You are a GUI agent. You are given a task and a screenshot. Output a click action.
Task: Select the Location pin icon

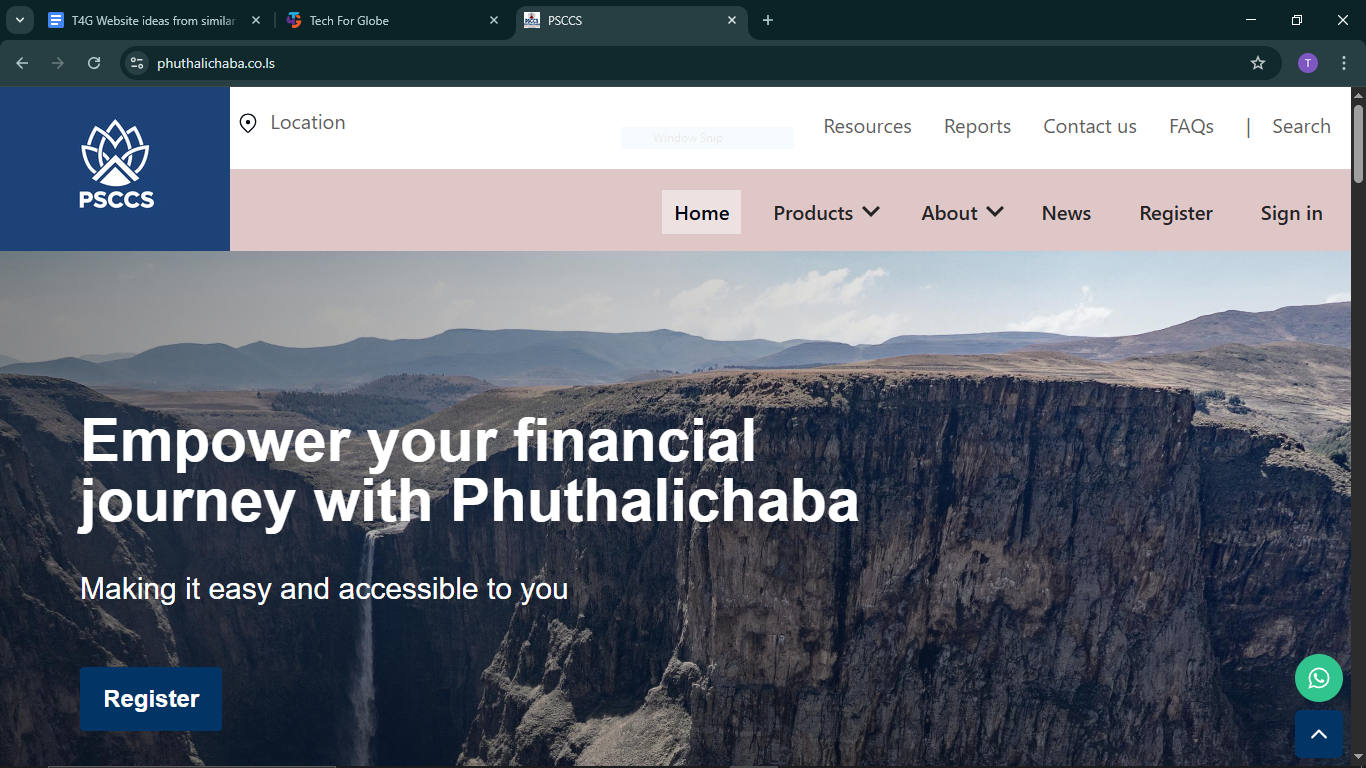click(x=248, y=123)
